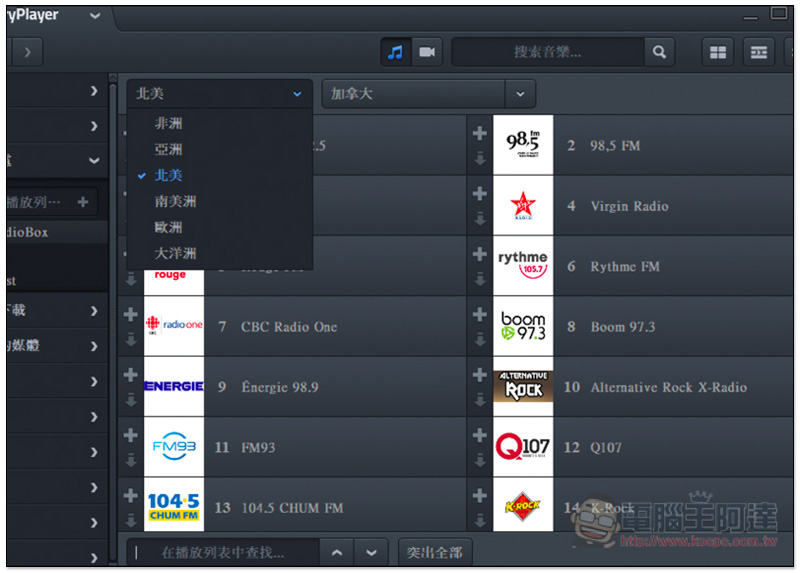Click download arrow for Boom 97.3
Screen dimensions: 800x573
(480, 339)
